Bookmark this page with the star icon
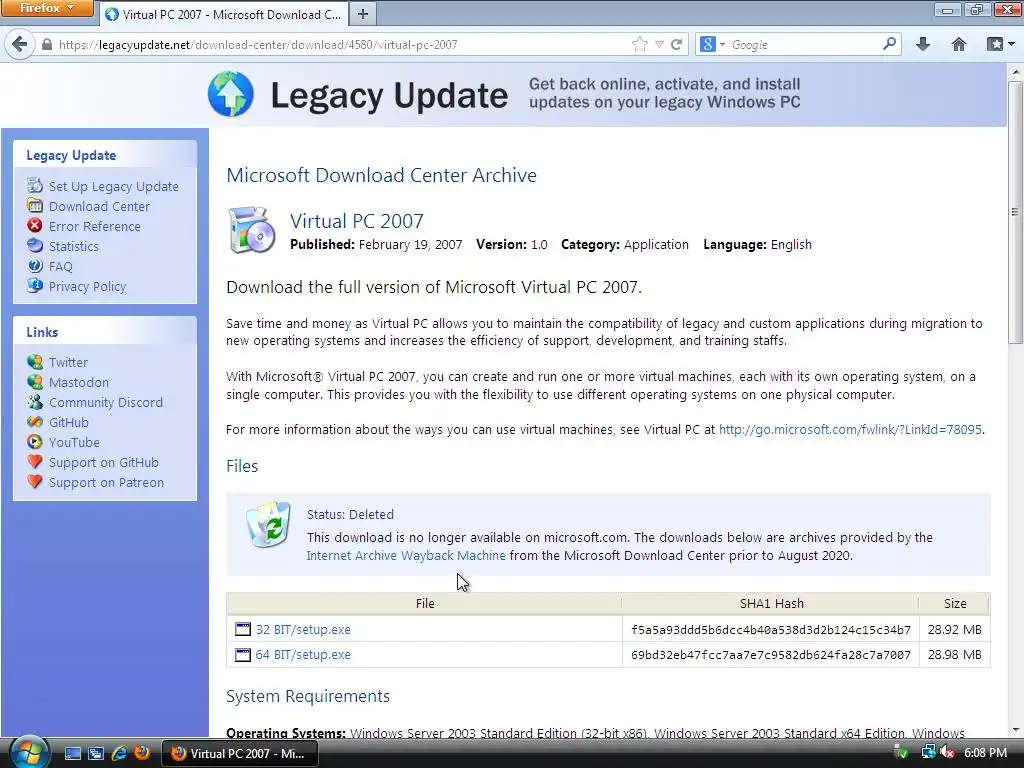The height and width of the screenshot is (768, 1024). 639,44
